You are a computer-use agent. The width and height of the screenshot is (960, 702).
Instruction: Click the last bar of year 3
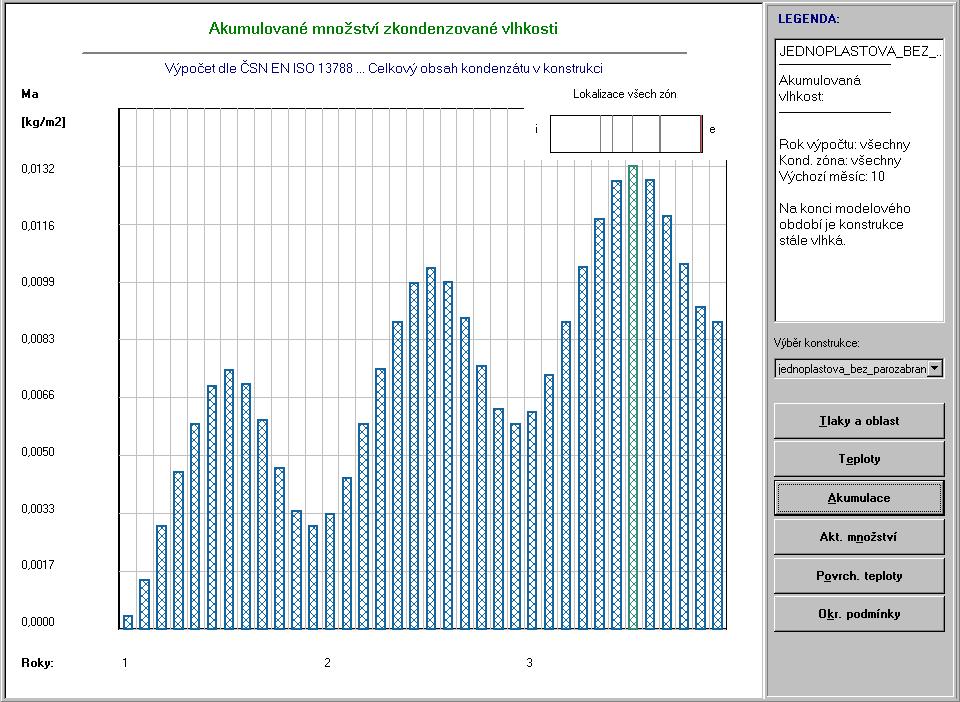[x=718, y=475]
